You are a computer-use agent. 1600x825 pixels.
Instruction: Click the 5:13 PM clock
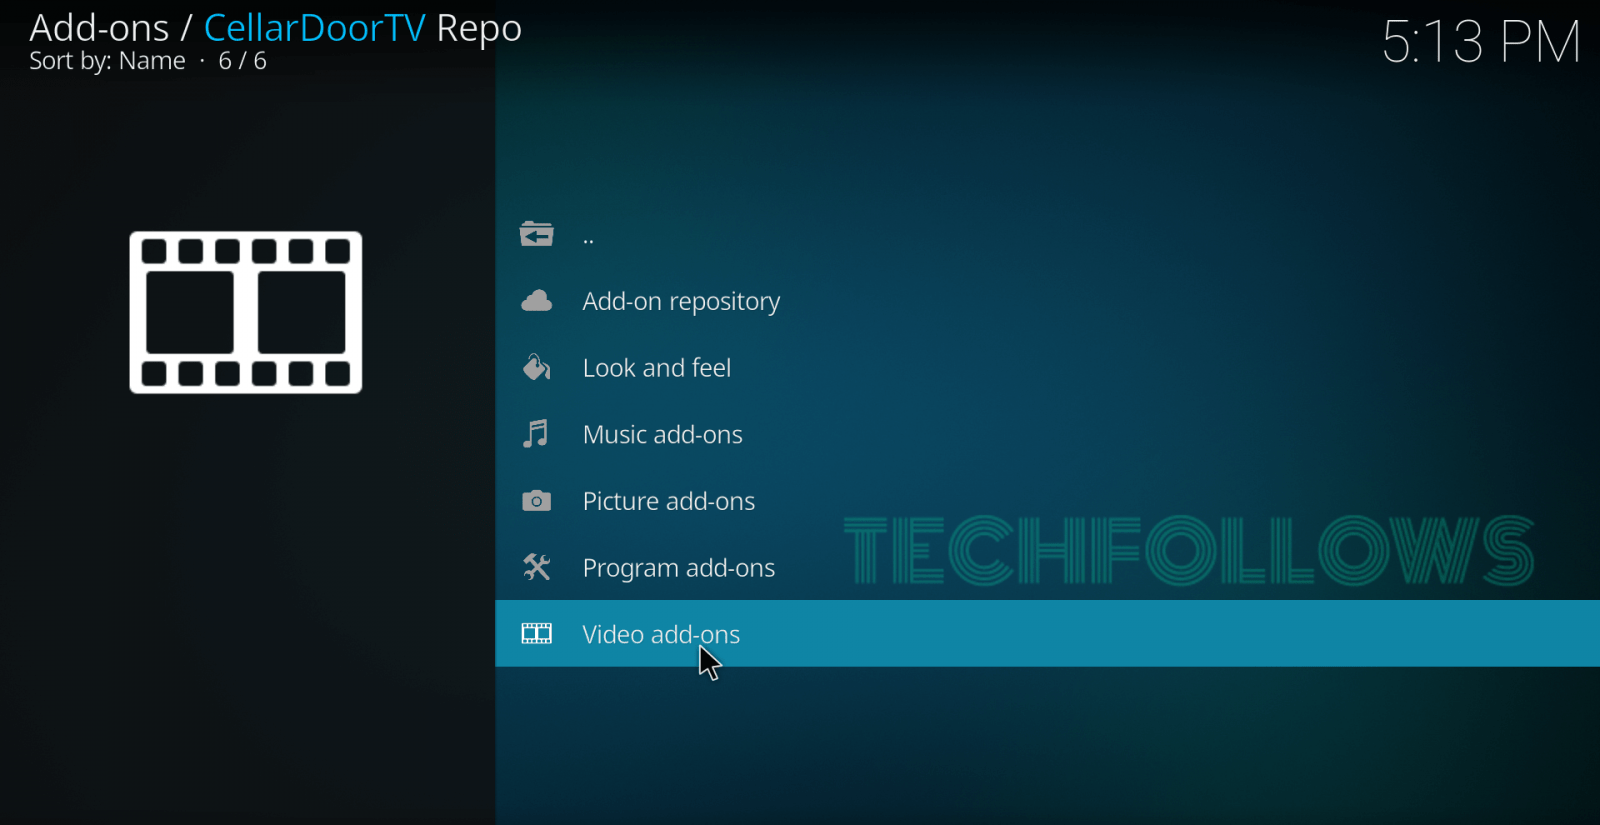coord(1480,42)
